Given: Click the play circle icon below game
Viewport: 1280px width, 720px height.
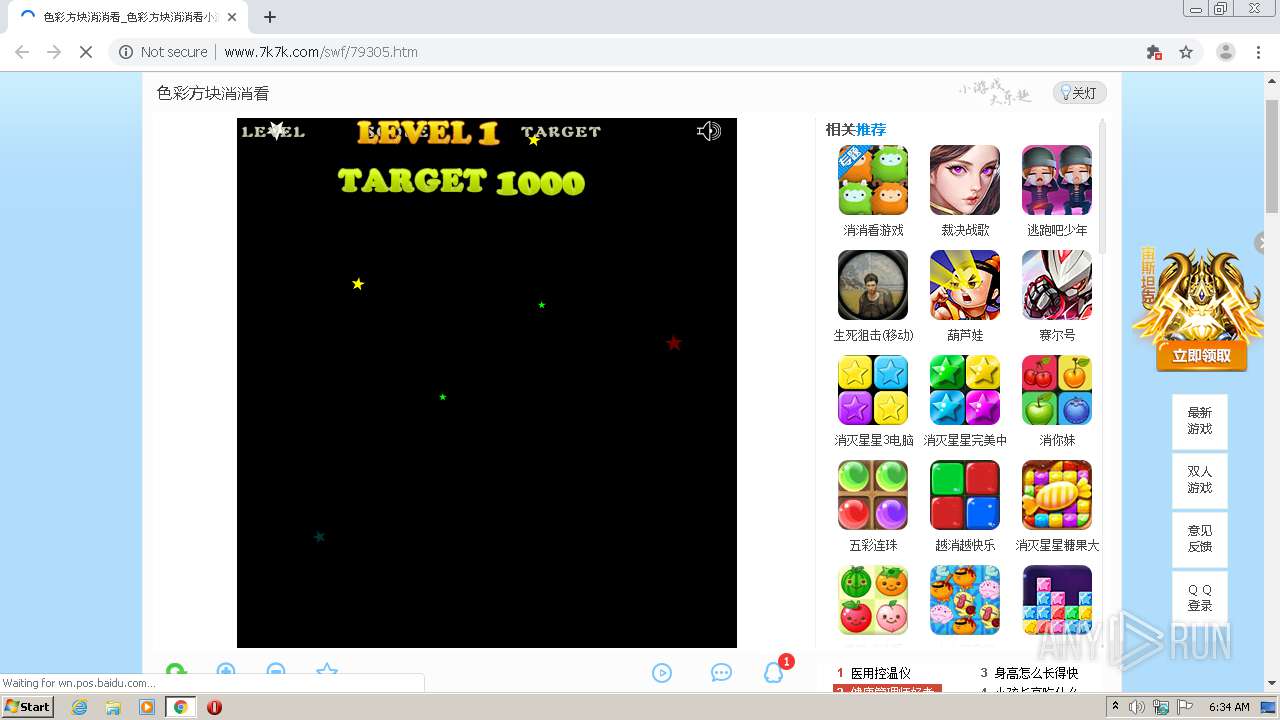Looking at the screenshot, I should point(662,673).
